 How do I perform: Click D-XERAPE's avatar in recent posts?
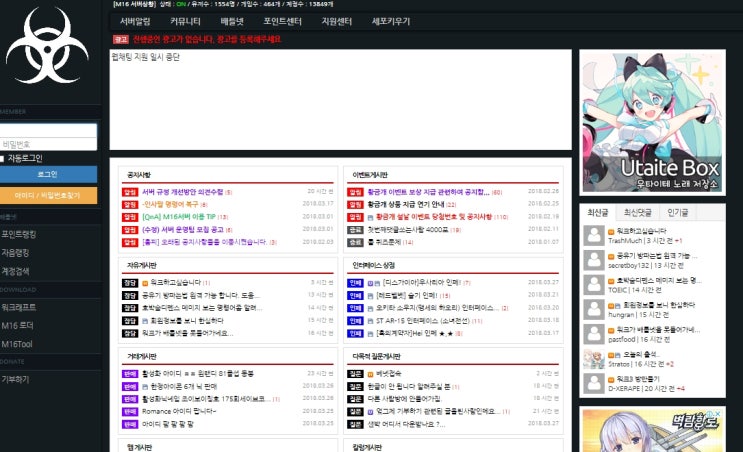pos(594,383)
